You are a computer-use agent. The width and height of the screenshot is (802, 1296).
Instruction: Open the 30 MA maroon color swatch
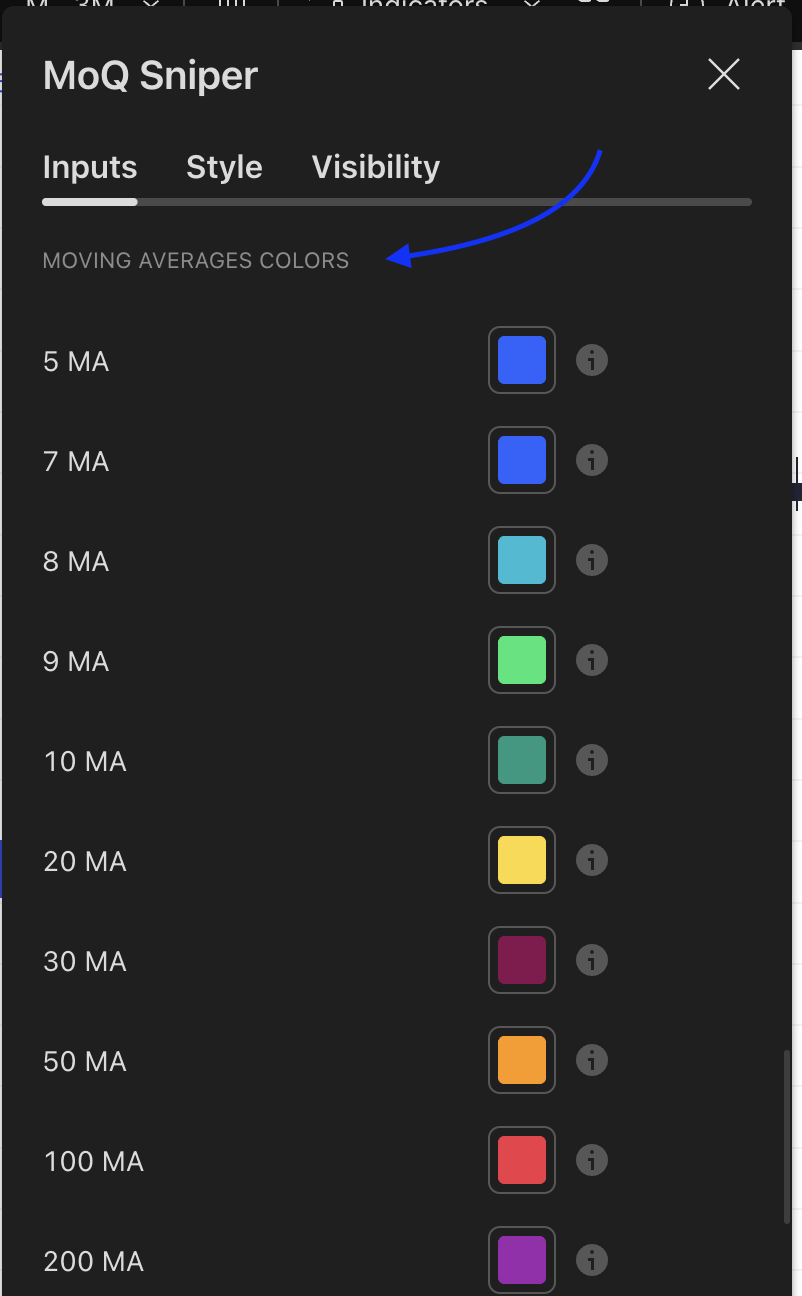[x=522, y=960]
